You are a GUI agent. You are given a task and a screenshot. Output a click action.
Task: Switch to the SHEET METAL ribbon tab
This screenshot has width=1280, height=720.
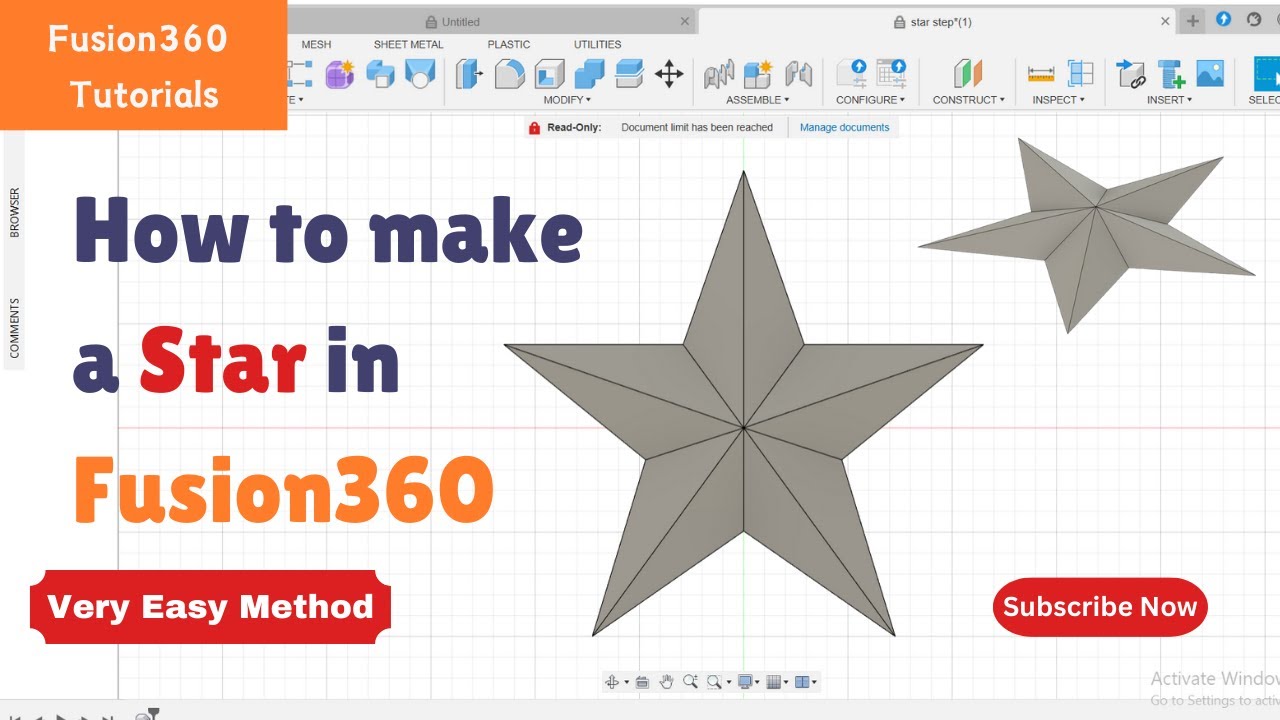tap(408, 44)
